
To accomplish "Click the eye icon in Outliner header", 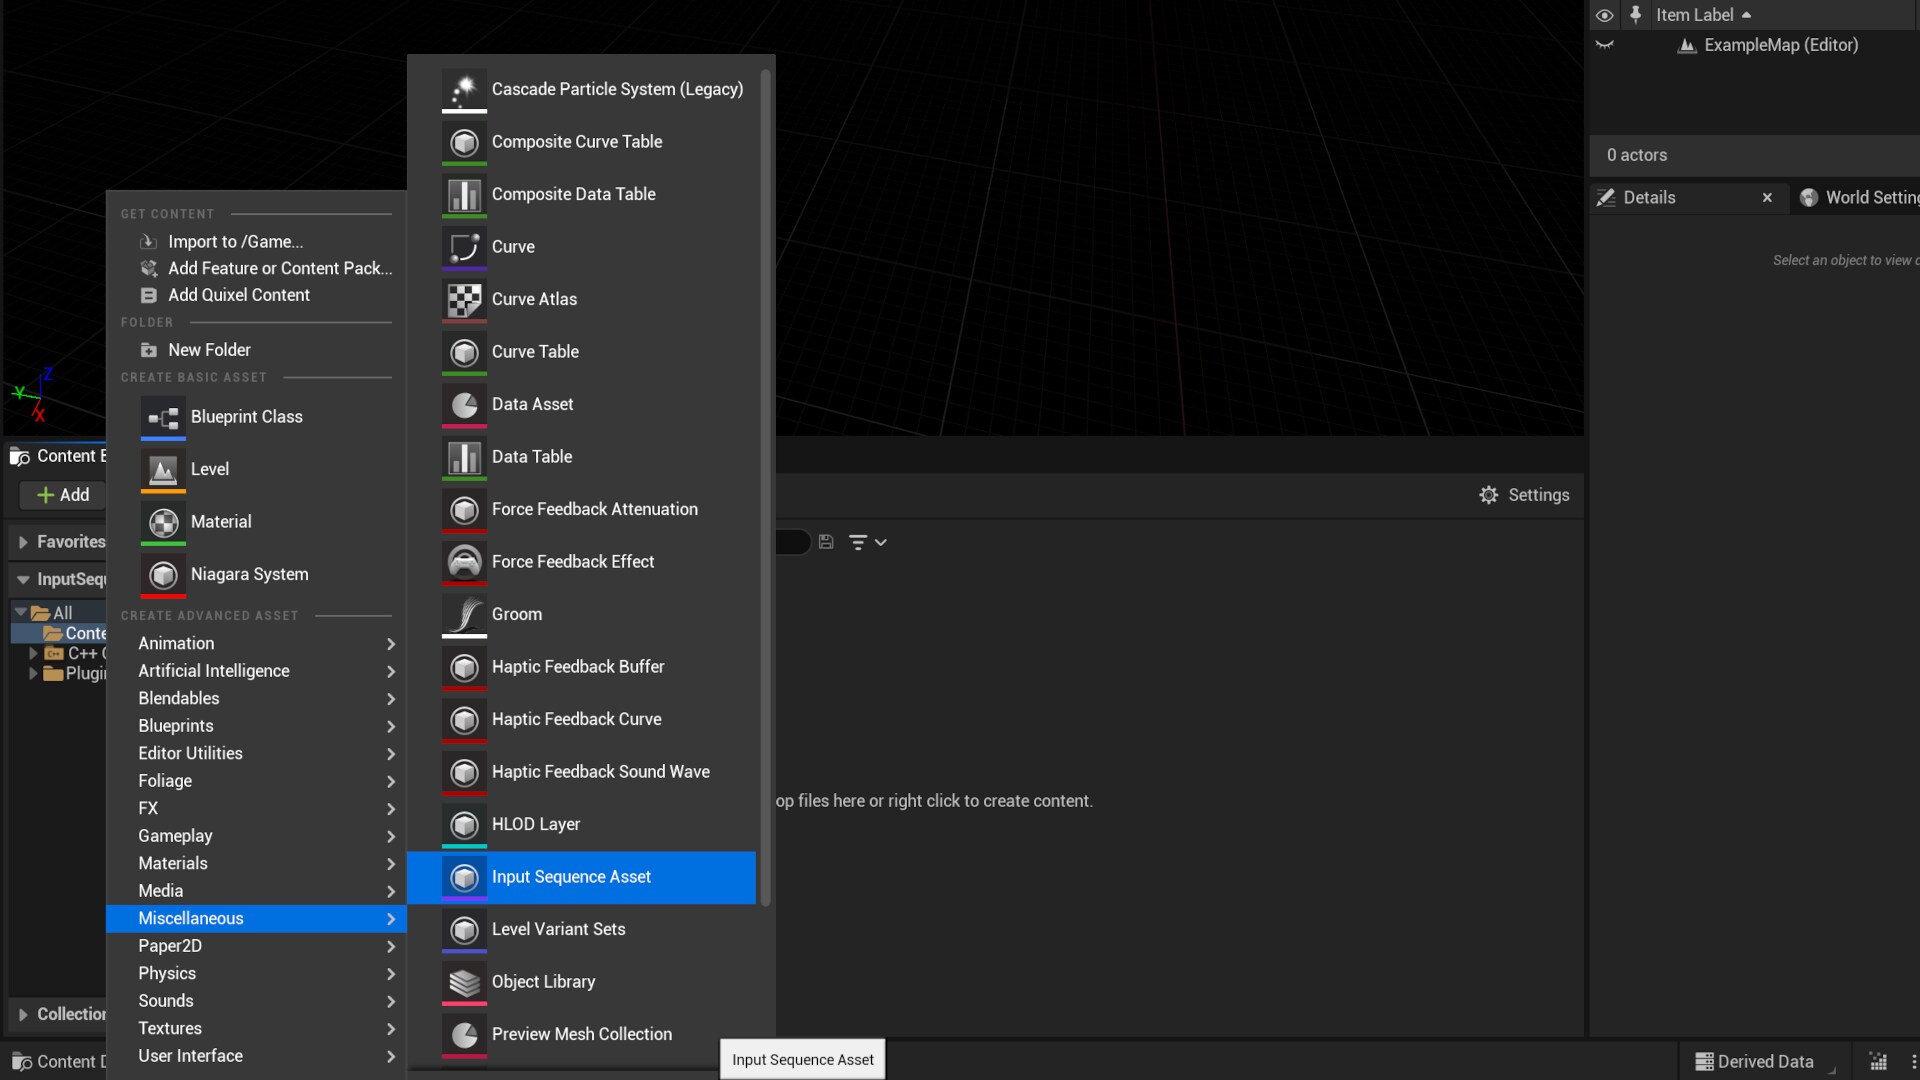I will pos(1605,14).
